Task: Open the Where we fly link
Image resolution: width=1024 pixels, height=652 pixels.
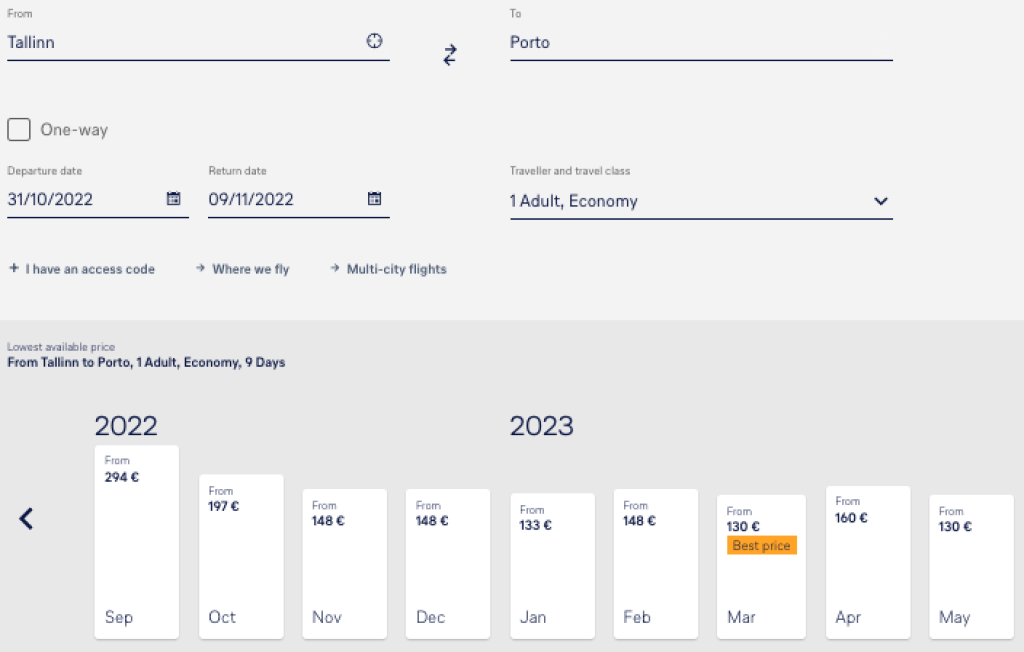Action: [250, 269]
